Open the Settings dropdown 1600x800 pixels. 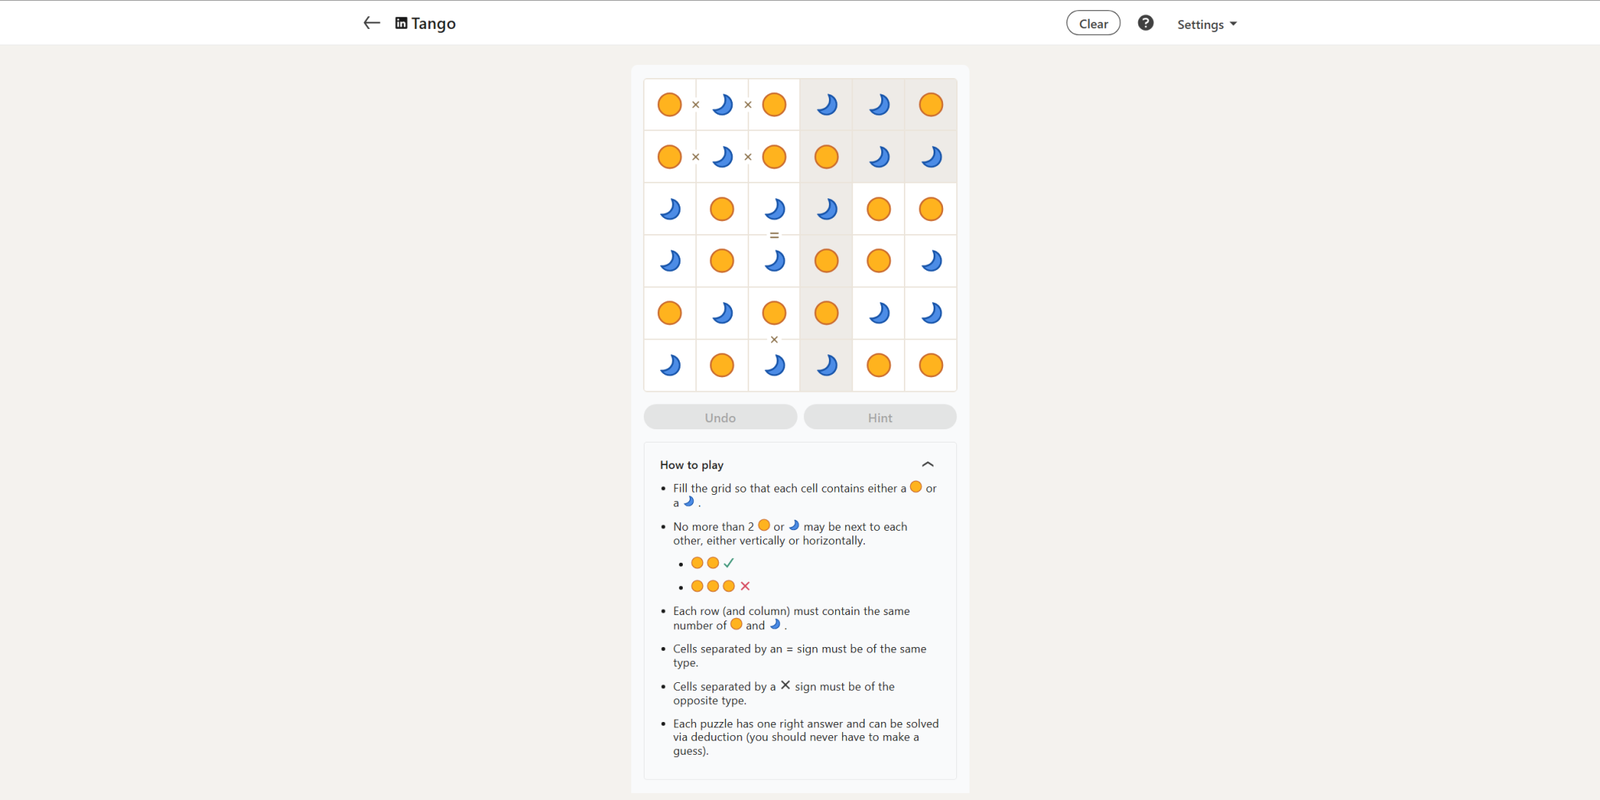(x=1206, y=24)
